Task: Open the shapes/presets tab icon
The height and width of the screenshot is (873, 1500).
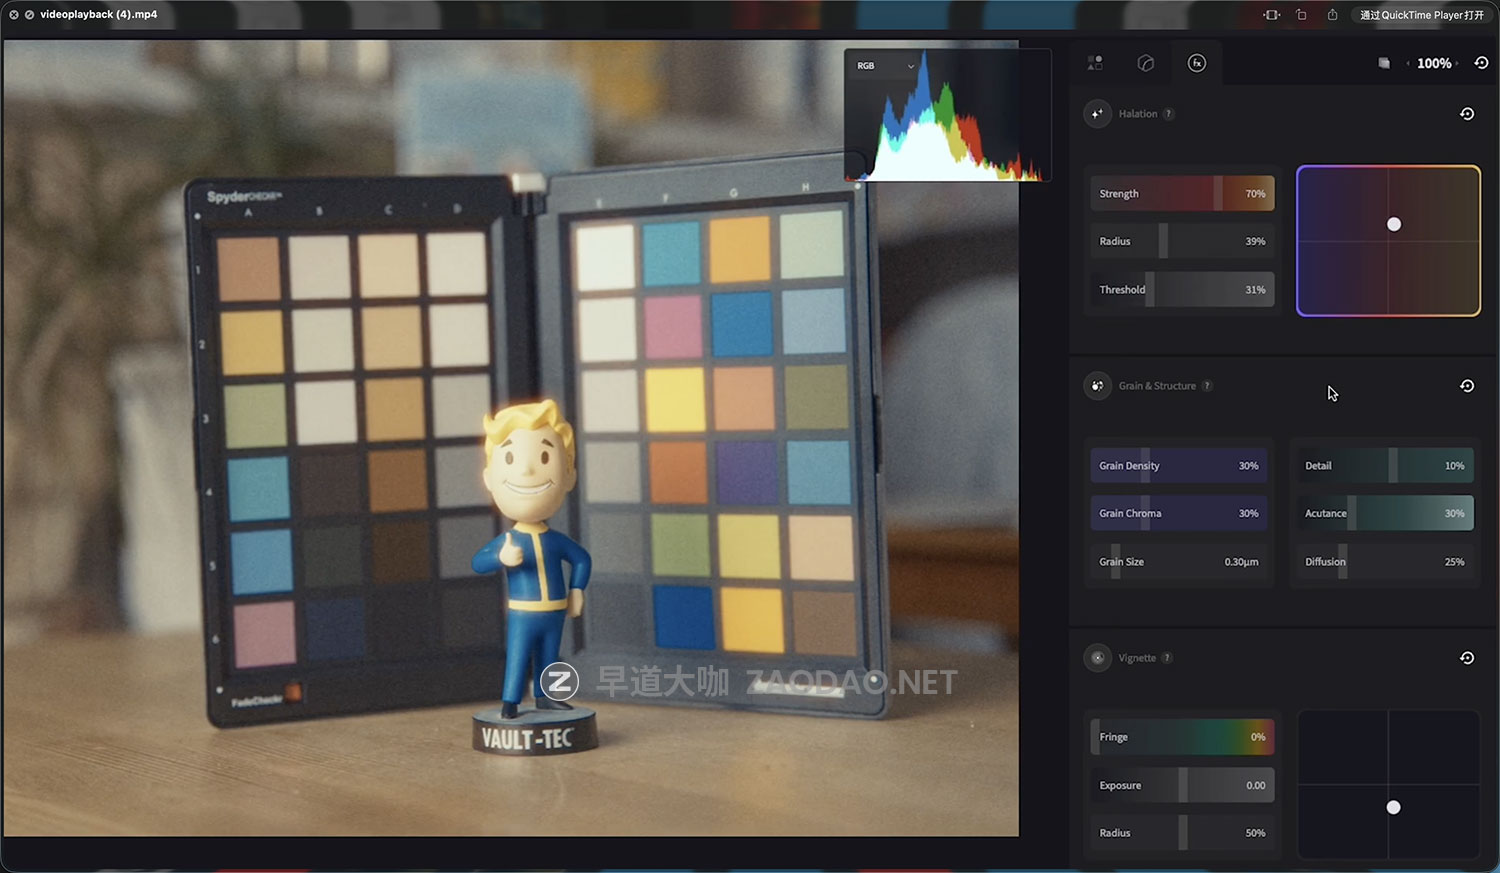Action: [x=1095, y=63]
